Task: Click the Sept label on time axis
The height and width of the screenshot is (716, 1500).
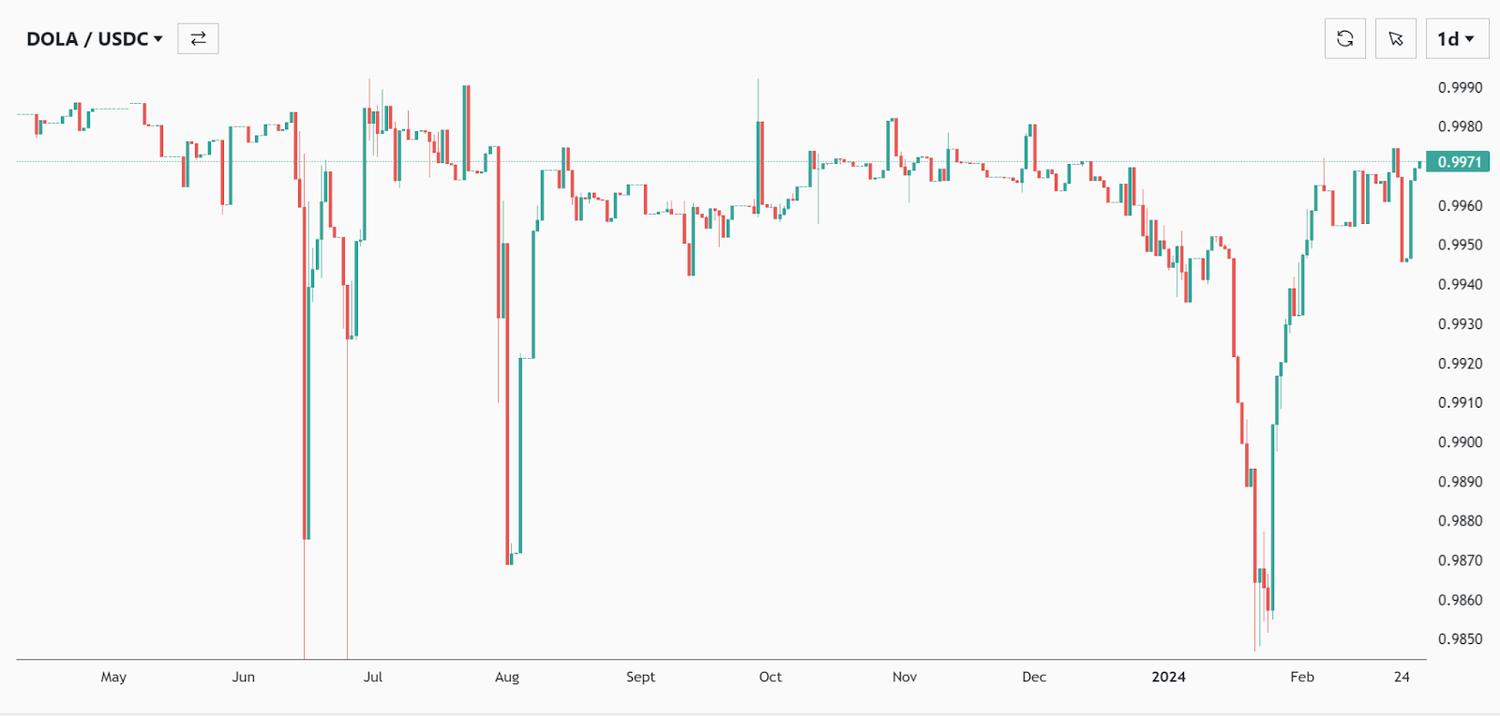Action: tap(641, 677)
